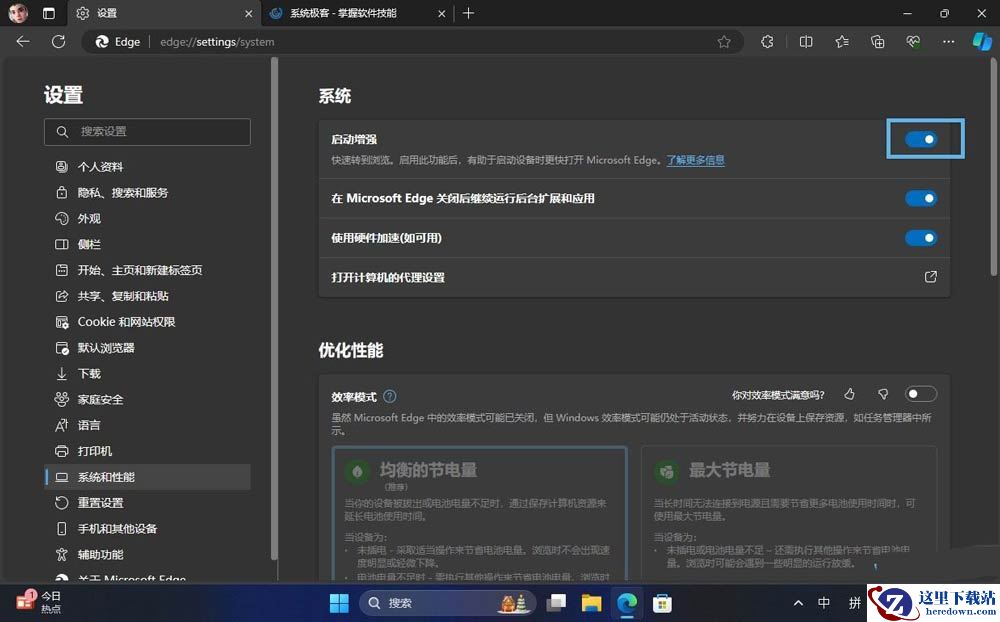1000x622 pixels.
Task: Click the 了解更多信息 link
Action: [695, 159]
